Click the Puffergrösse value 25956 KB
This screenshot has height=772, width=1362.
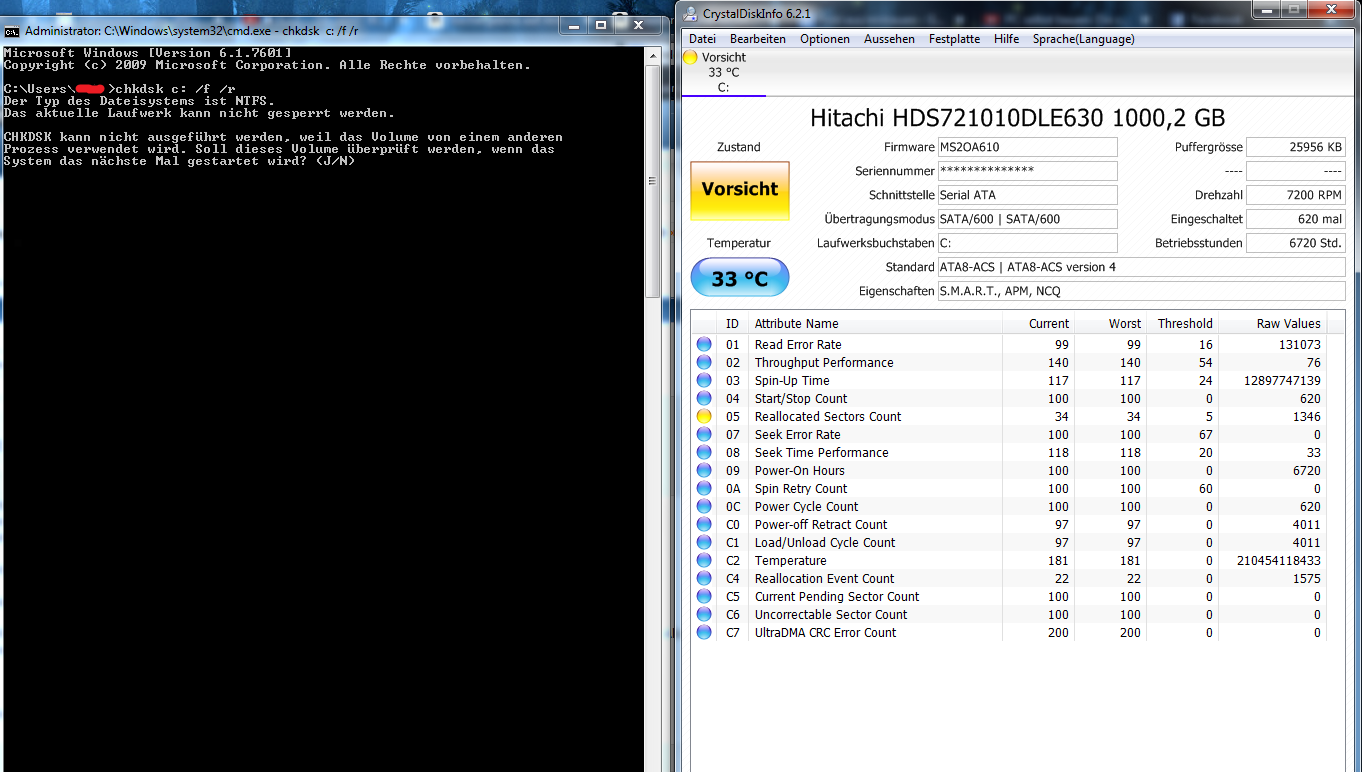(1296, 147)
